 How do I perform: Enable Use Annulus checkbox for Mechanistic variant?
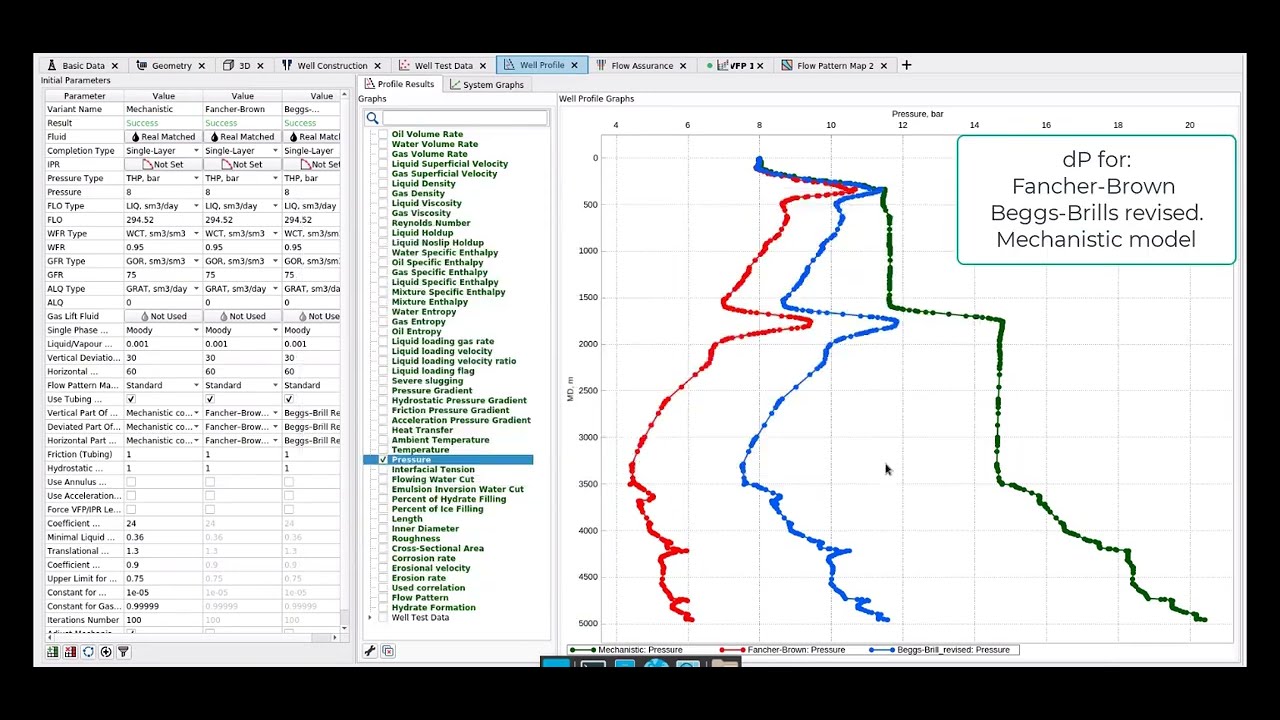[x=131, y=482]
